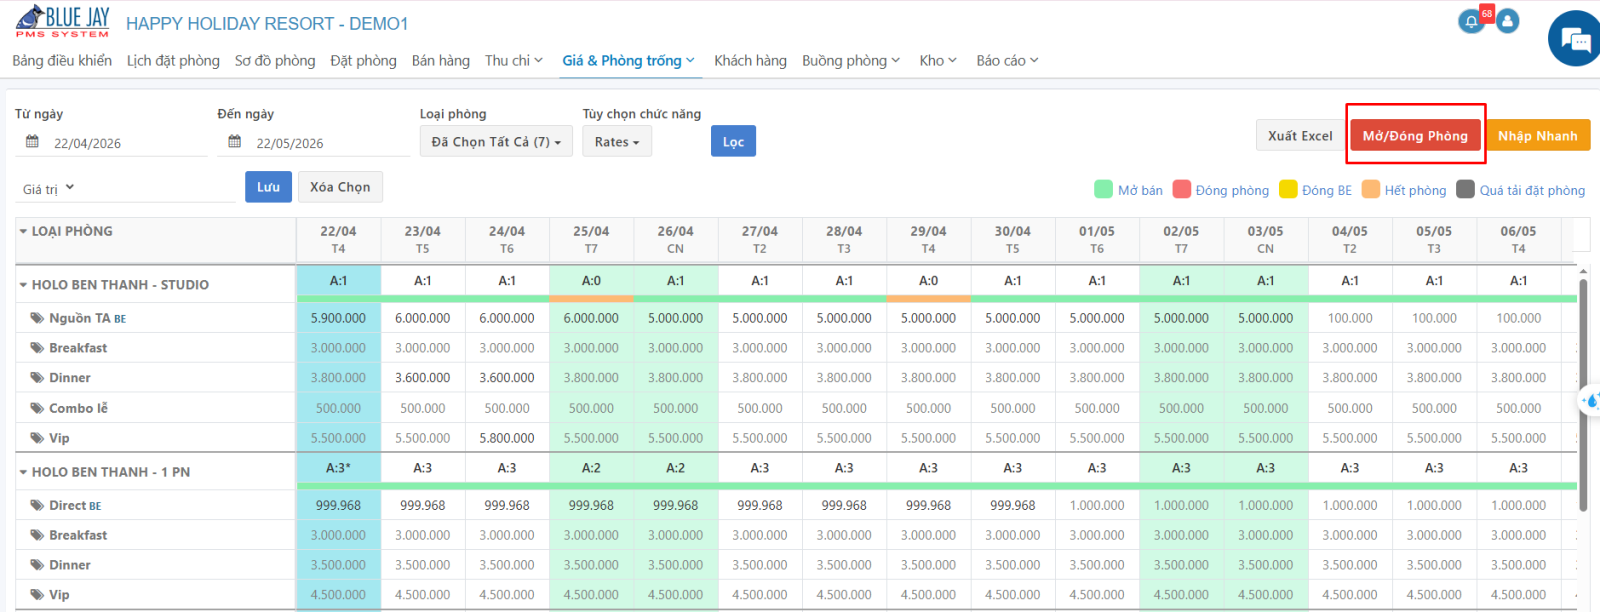Click the Mở/Đóng Phòng button

tap(1415, 135)
